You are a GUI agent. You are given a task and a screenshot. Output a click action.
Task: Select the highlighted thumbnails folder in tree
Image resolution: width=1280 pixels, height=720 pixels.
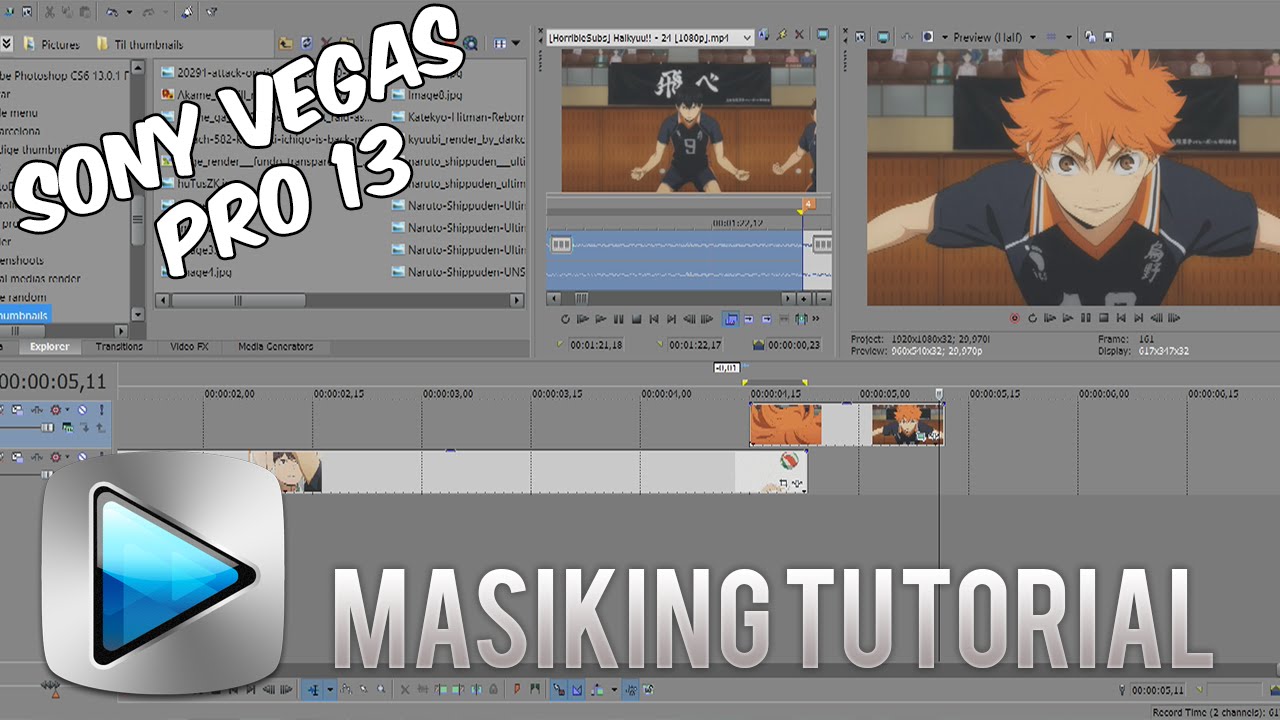tap(24, 316)
